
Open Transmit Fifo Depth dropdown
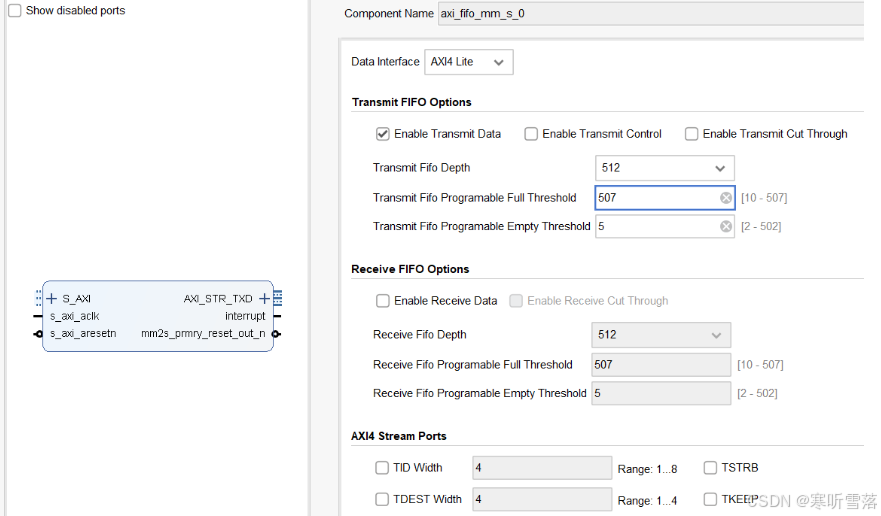[x=665, y=168]
